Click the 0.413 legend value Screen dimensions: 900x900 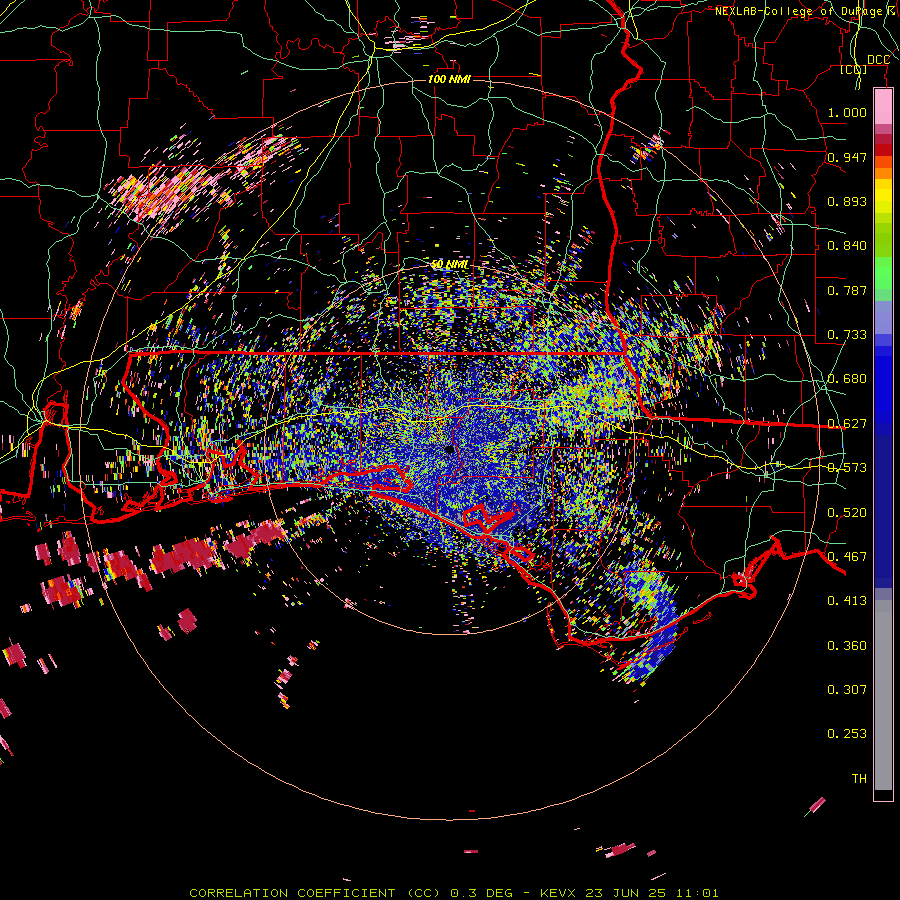(x=847, y=601)
